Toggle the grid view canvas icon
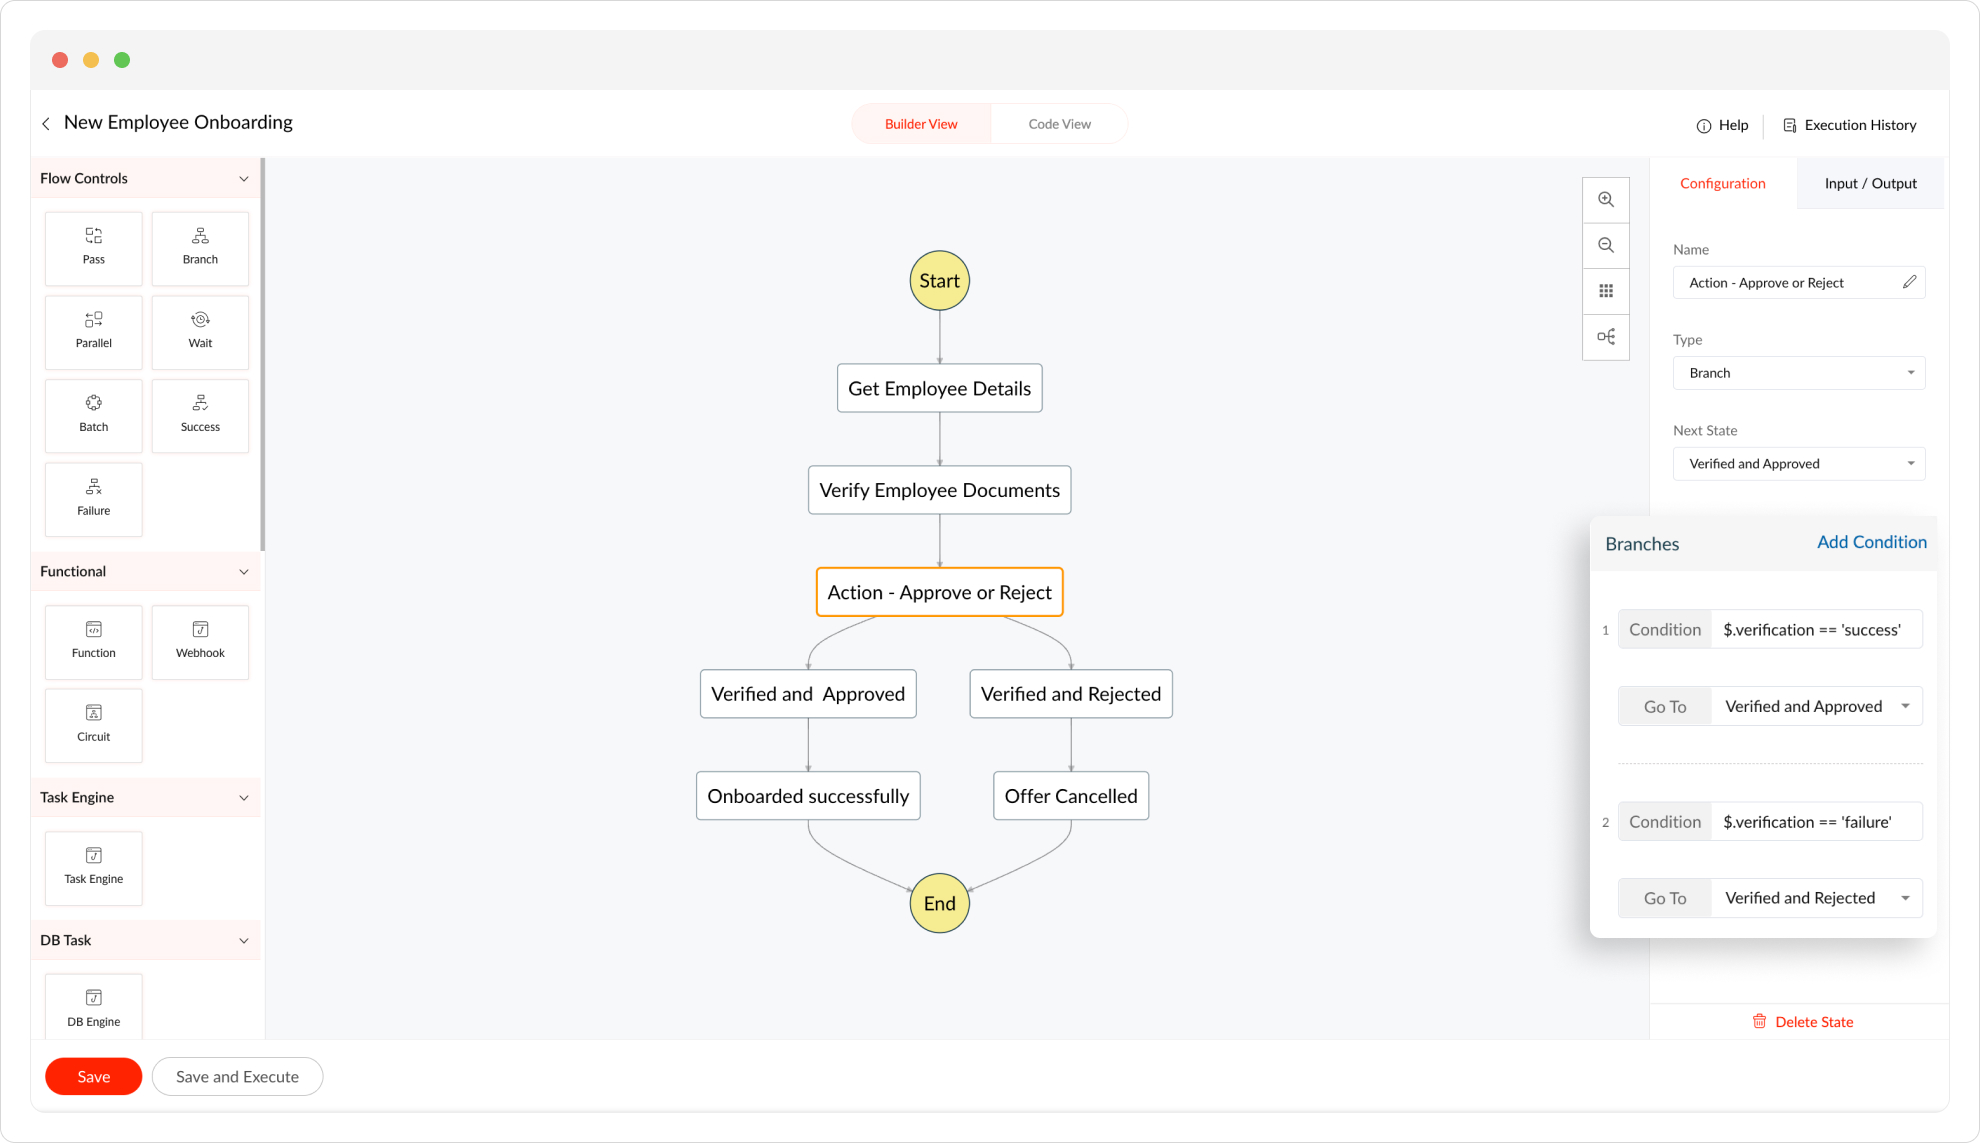The image size is (1980, 1143). [1606, 291]
